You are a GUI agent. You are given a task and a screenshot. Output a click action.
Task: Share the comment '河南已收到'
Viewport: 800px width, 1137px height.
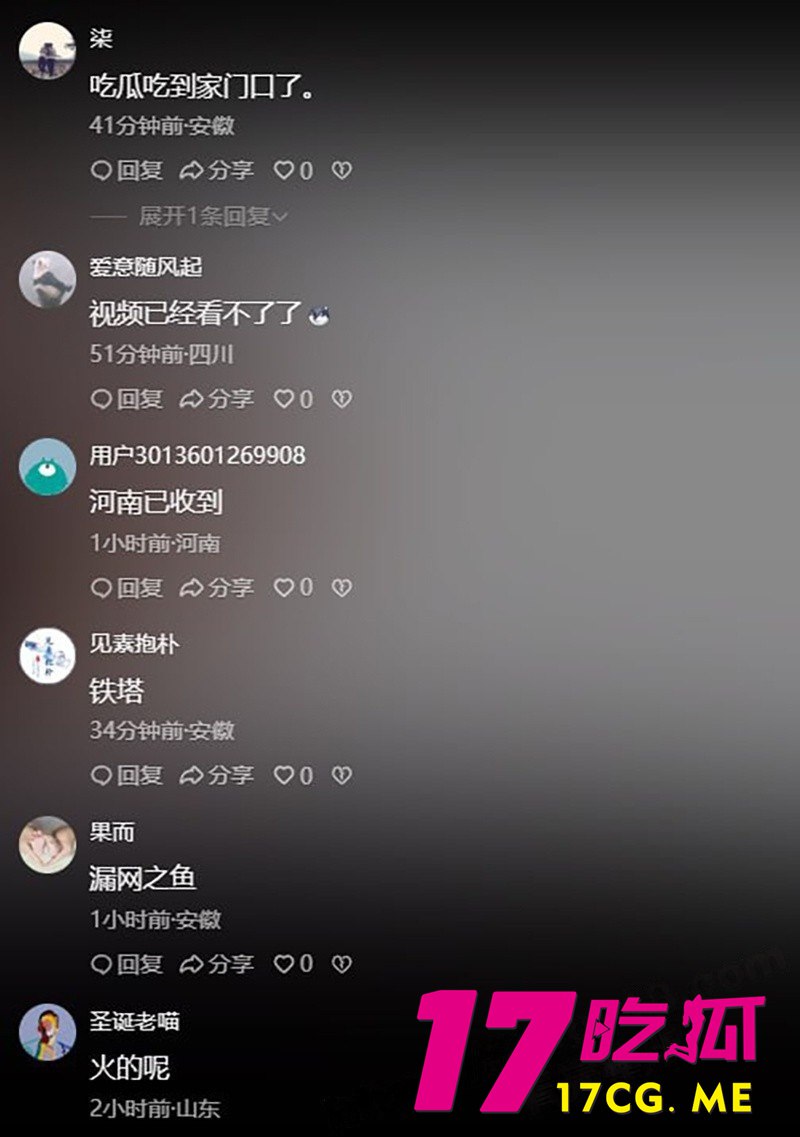pos(217,587)
